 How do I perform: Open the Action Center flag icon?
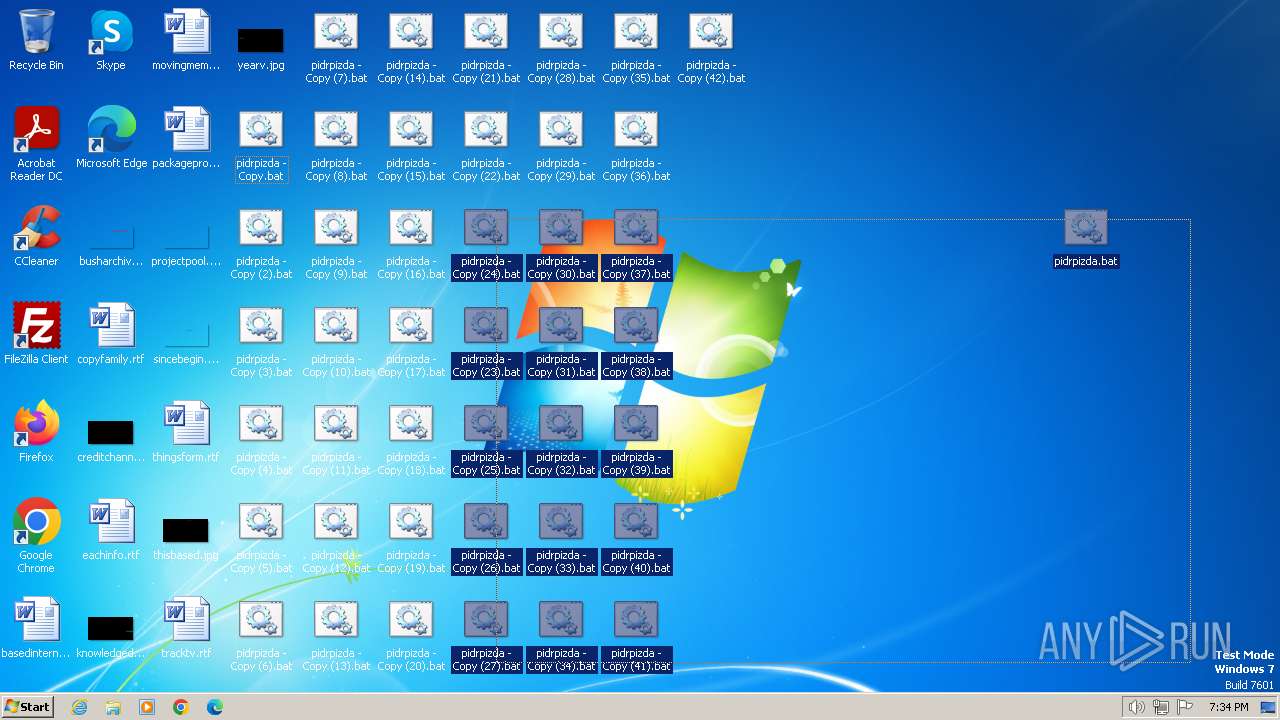[x=1186, y=707]
